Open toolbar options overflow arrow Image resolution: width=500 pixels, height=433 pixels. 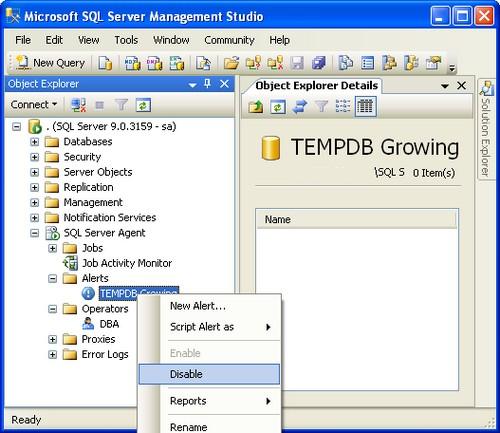tap(452, 68)
